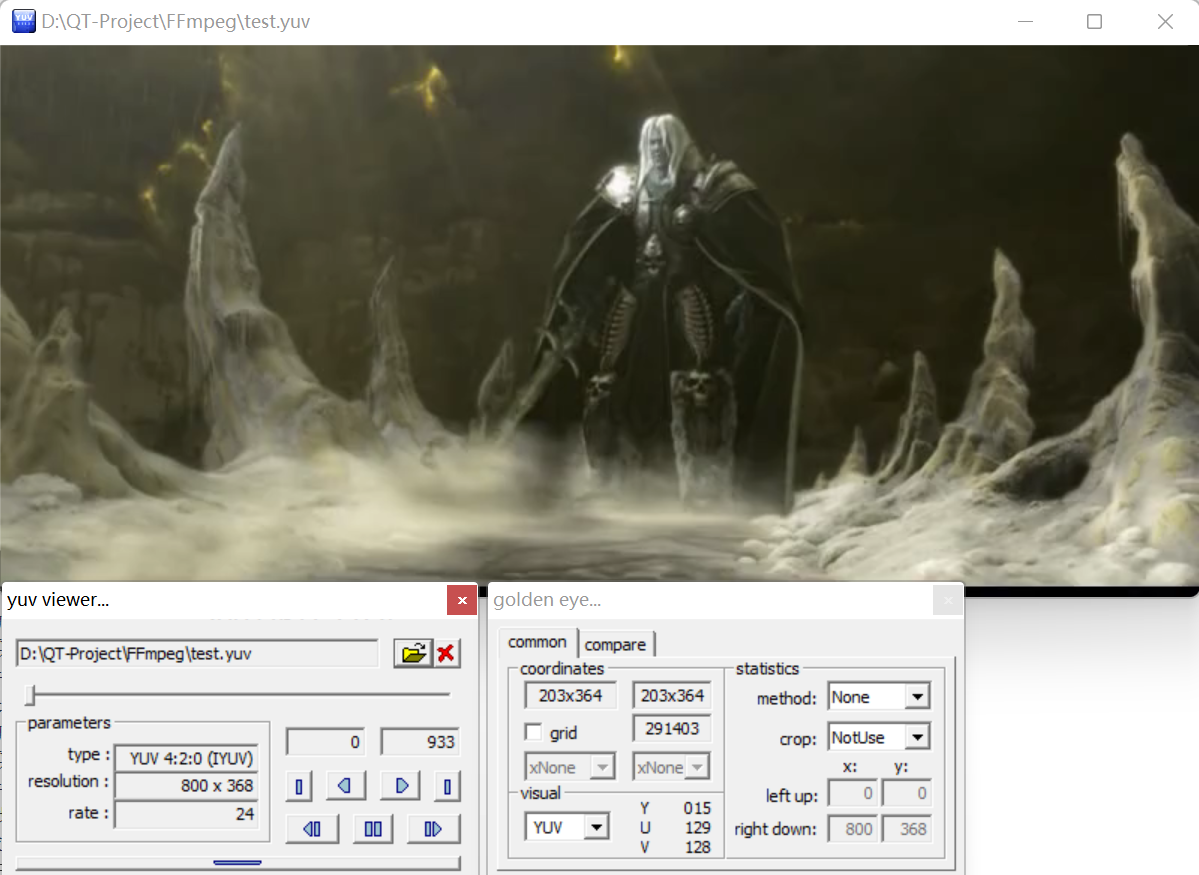Screen dimensions: 1199x875
Task: Close the yuv viewer panel
Action: [462, 600]
